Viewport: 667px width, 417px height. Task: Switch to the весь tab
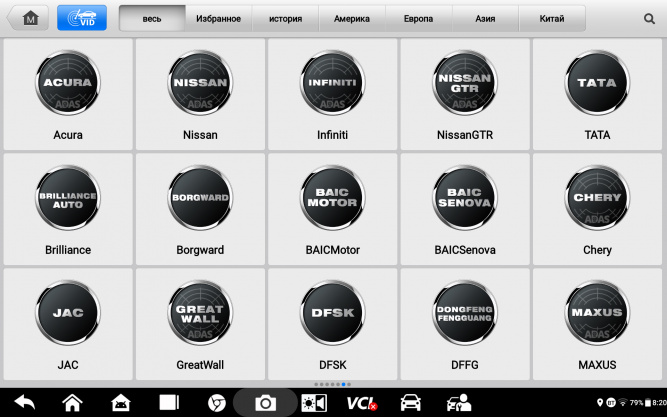152,18
